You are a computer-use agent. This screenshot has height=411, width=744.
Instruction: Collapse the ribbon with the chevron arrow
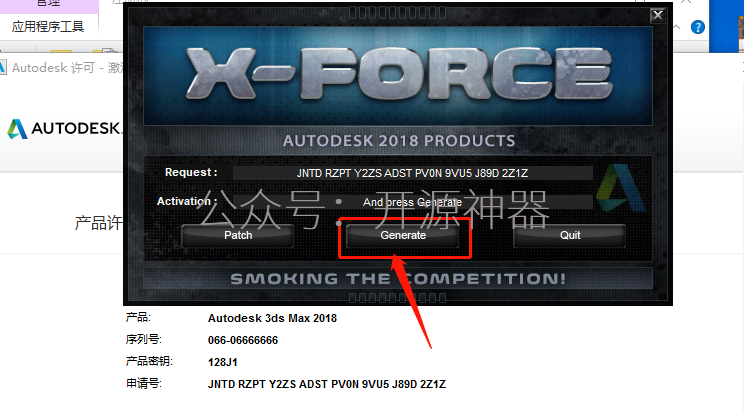[x=677, y=27]
